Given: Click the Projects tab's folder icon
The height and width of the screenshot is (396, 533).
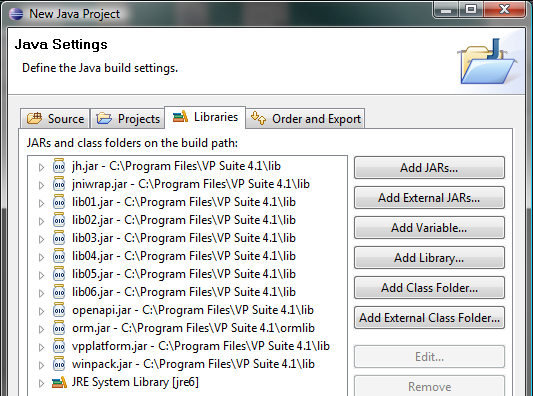Looking at the screenshot, I should coord(104,118).
